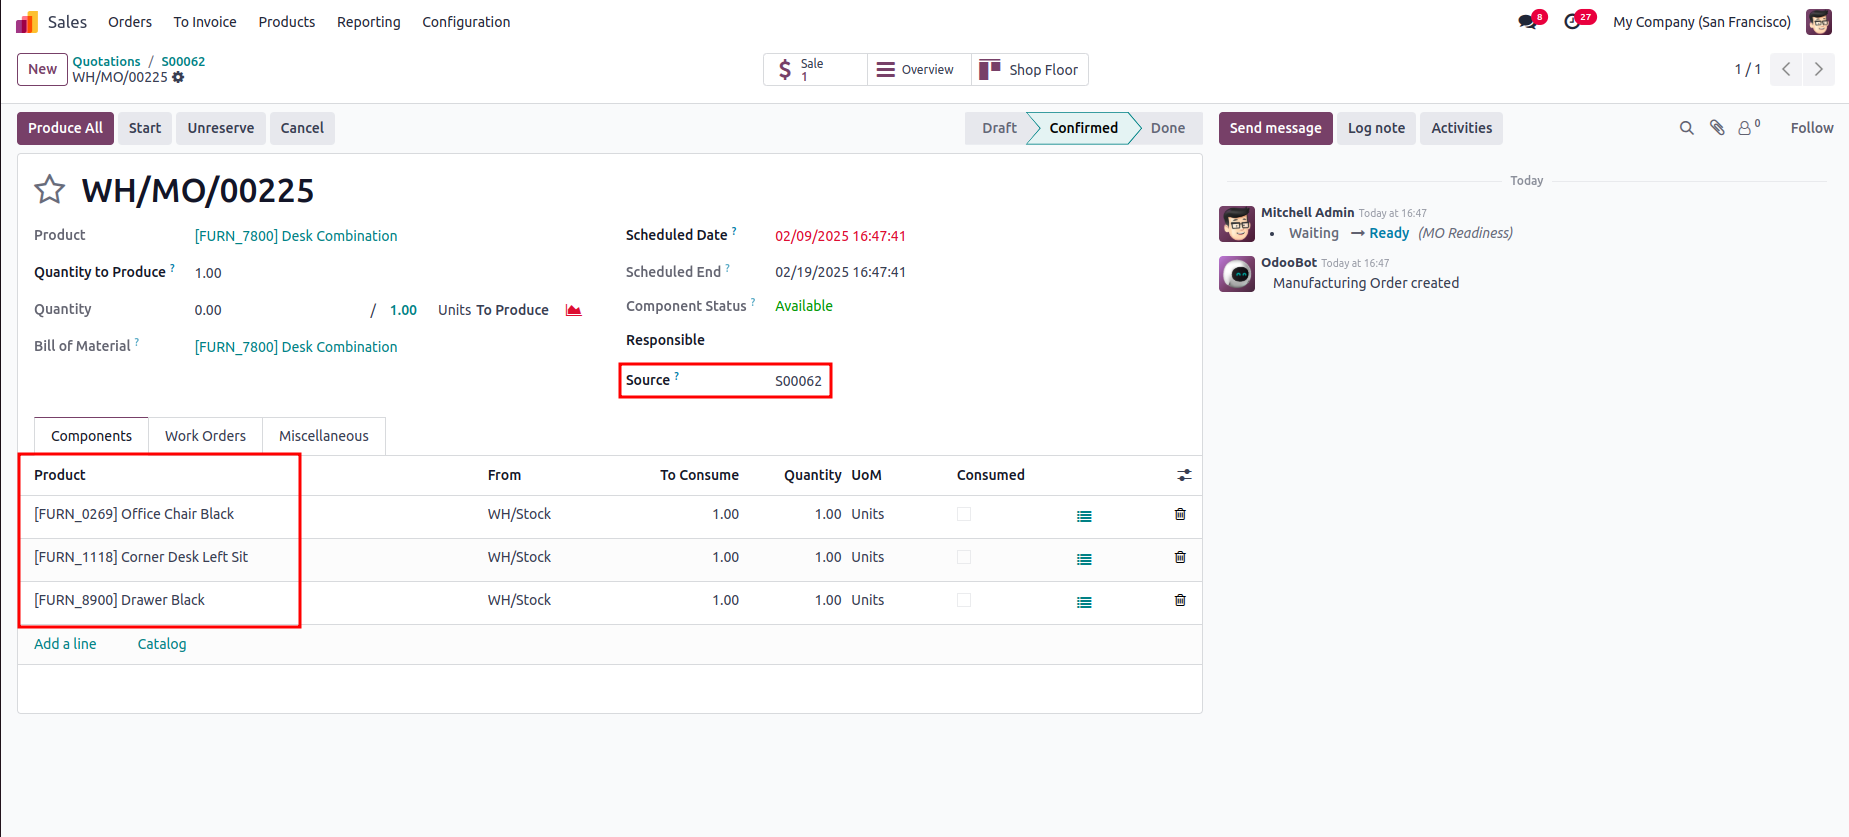This screenshot has height=837, width=1849.
Task: Click the favorite star next to WH/MO/00225
Action: coord(49,190)
